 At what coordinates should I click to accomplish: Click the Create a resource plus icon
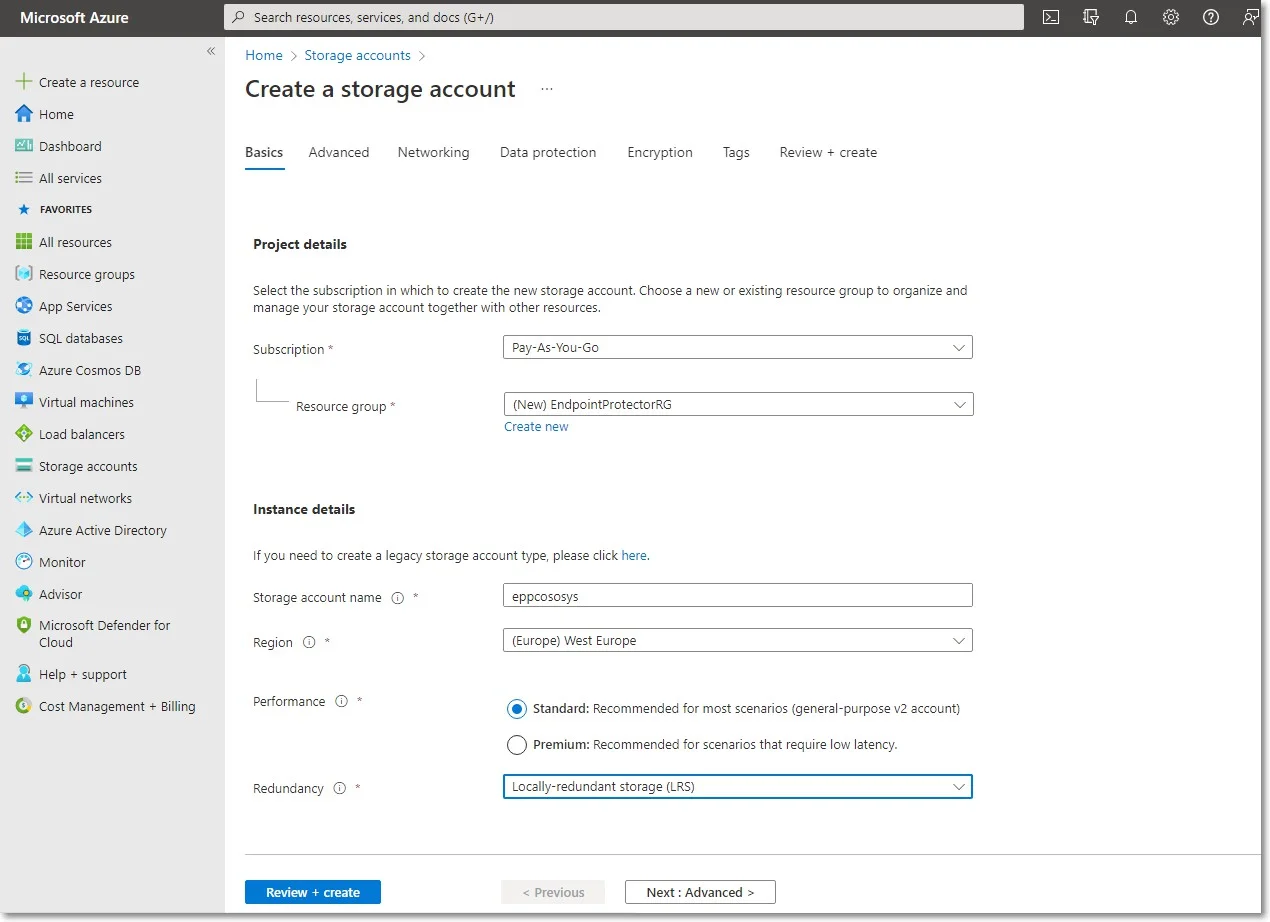tap(24, 82)
